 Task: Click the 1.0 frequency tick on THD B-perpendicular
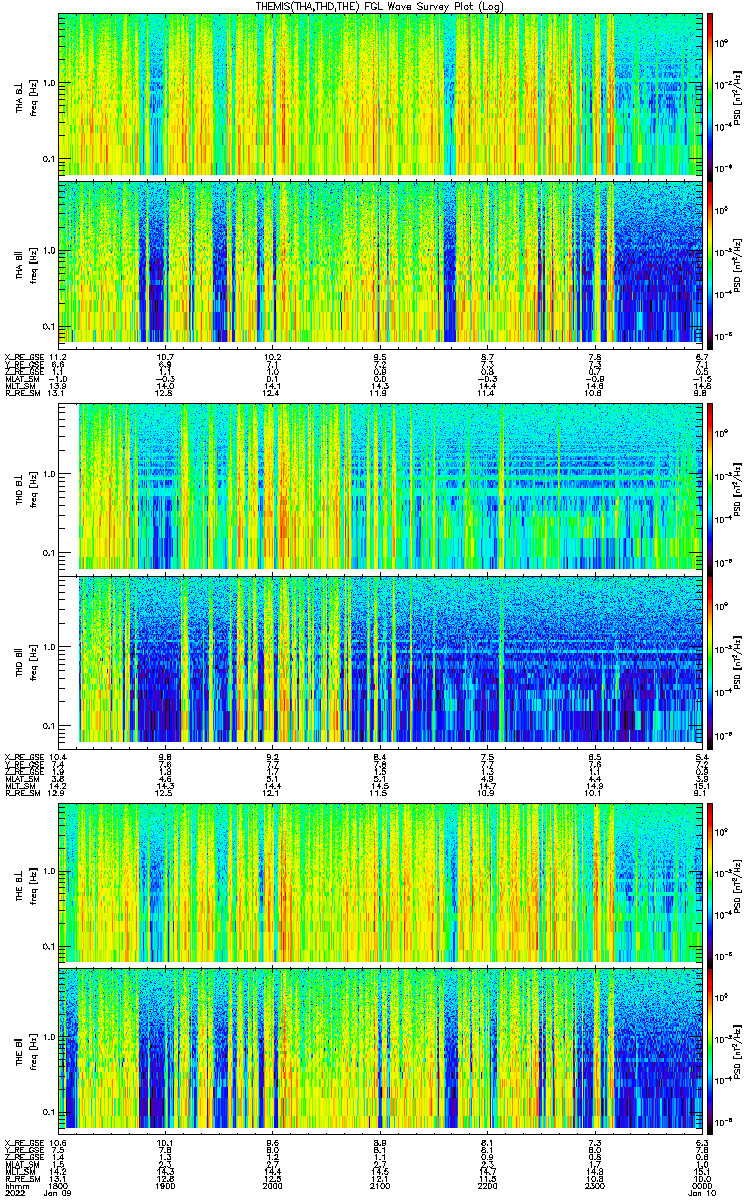coord(48,475)
